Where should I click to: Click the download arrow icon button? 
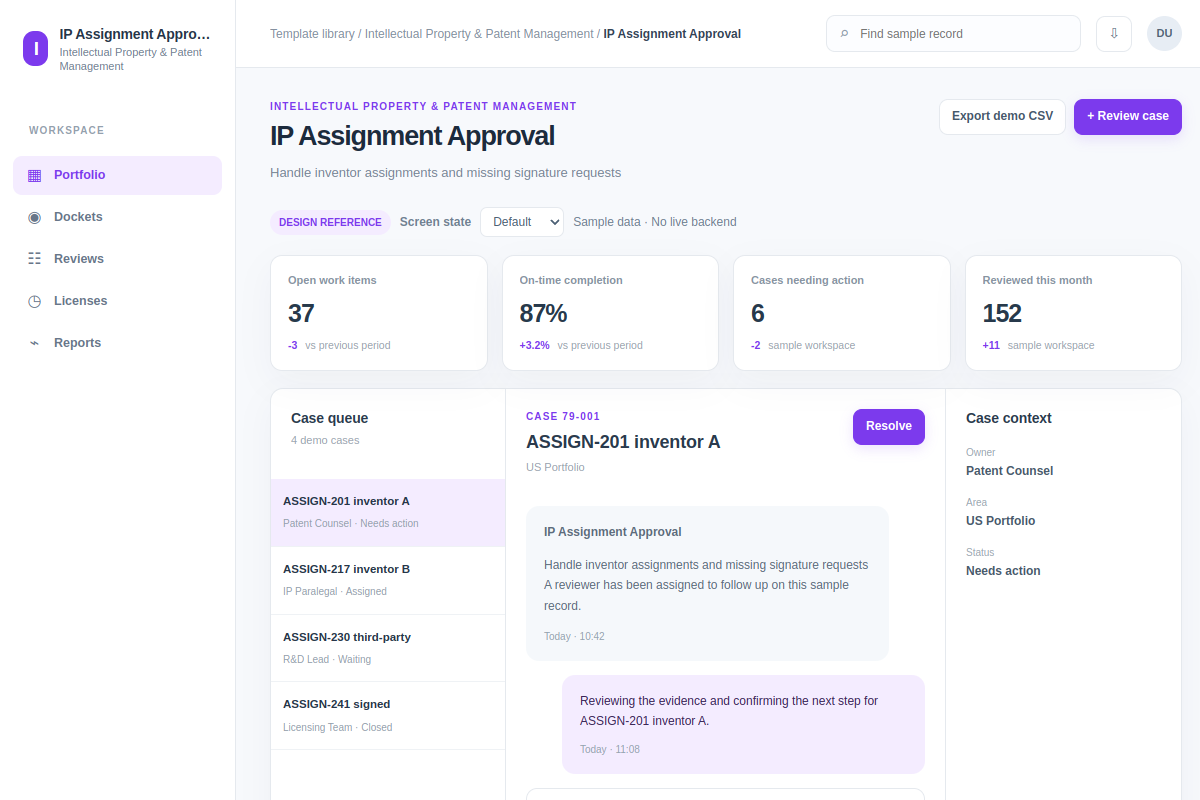tap(1114, 33)
